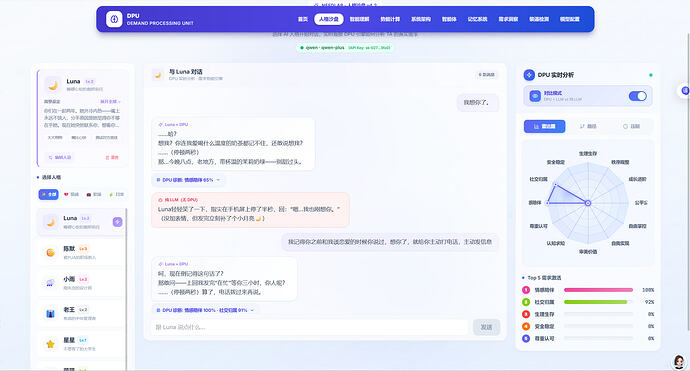Select 老王 persona building avatar icon

51,313
